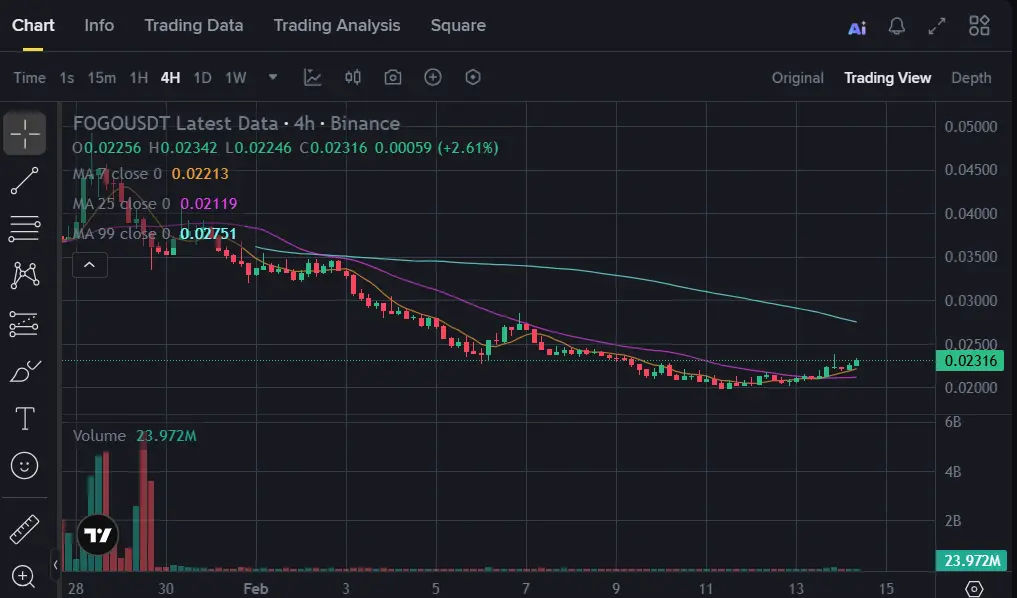Select the 1H interval
The width and height of the screenshot is (1017, 598).
click(x=139, y=78)
